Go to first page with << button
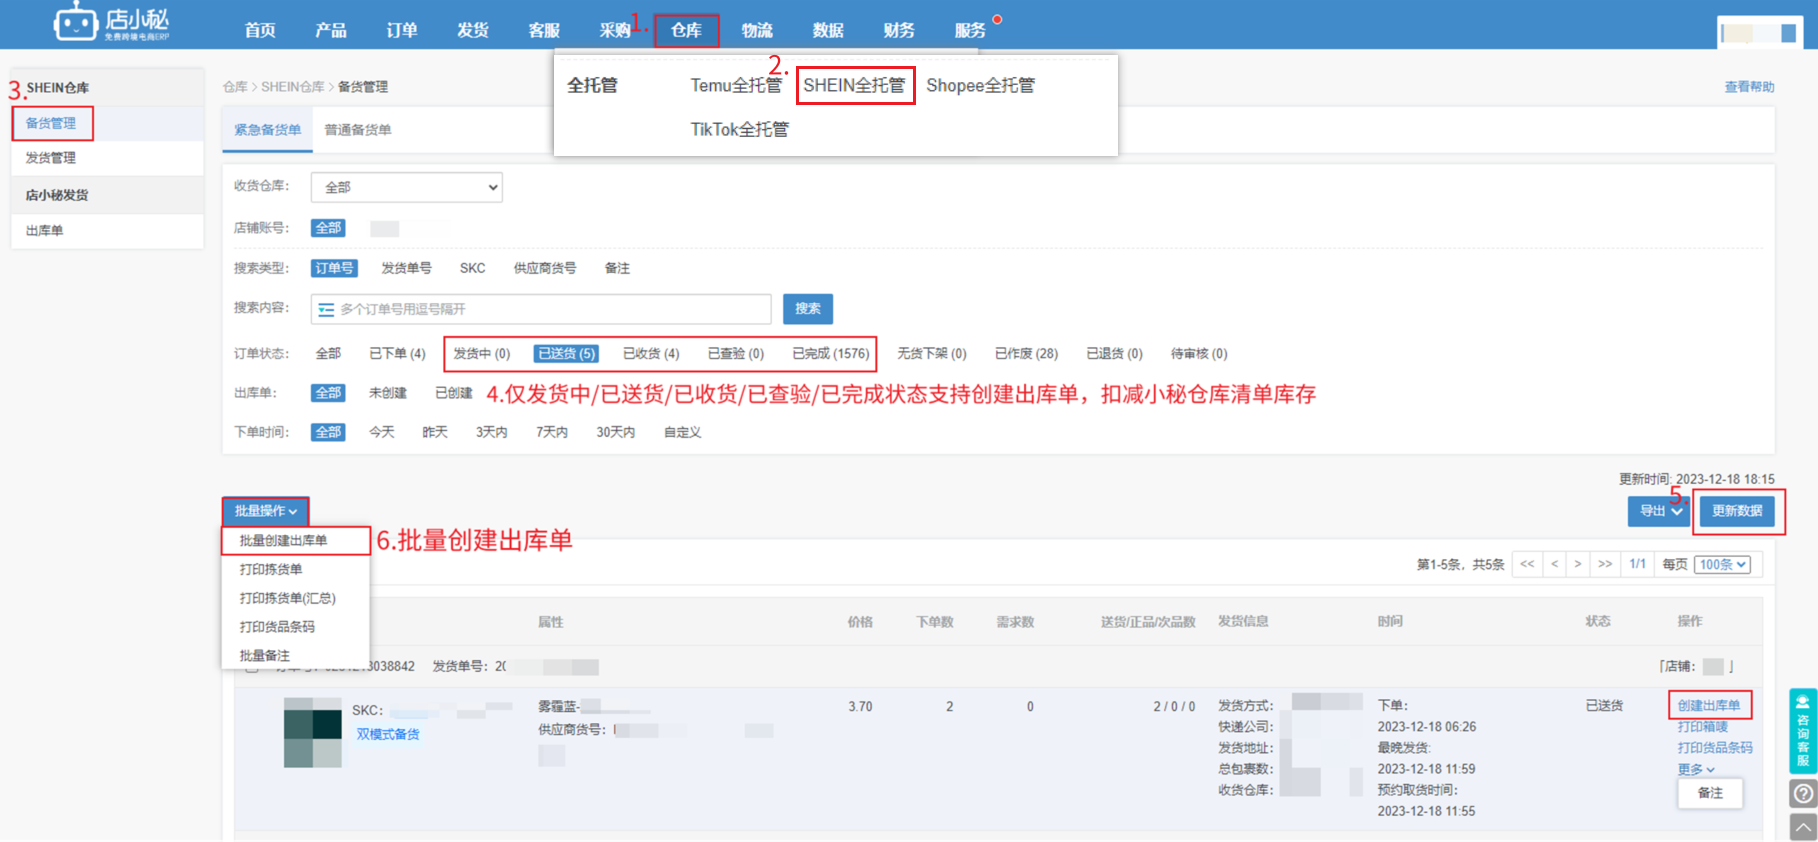The height and width of the screenshot is (842, 1818). click(x=1527, y=565)
